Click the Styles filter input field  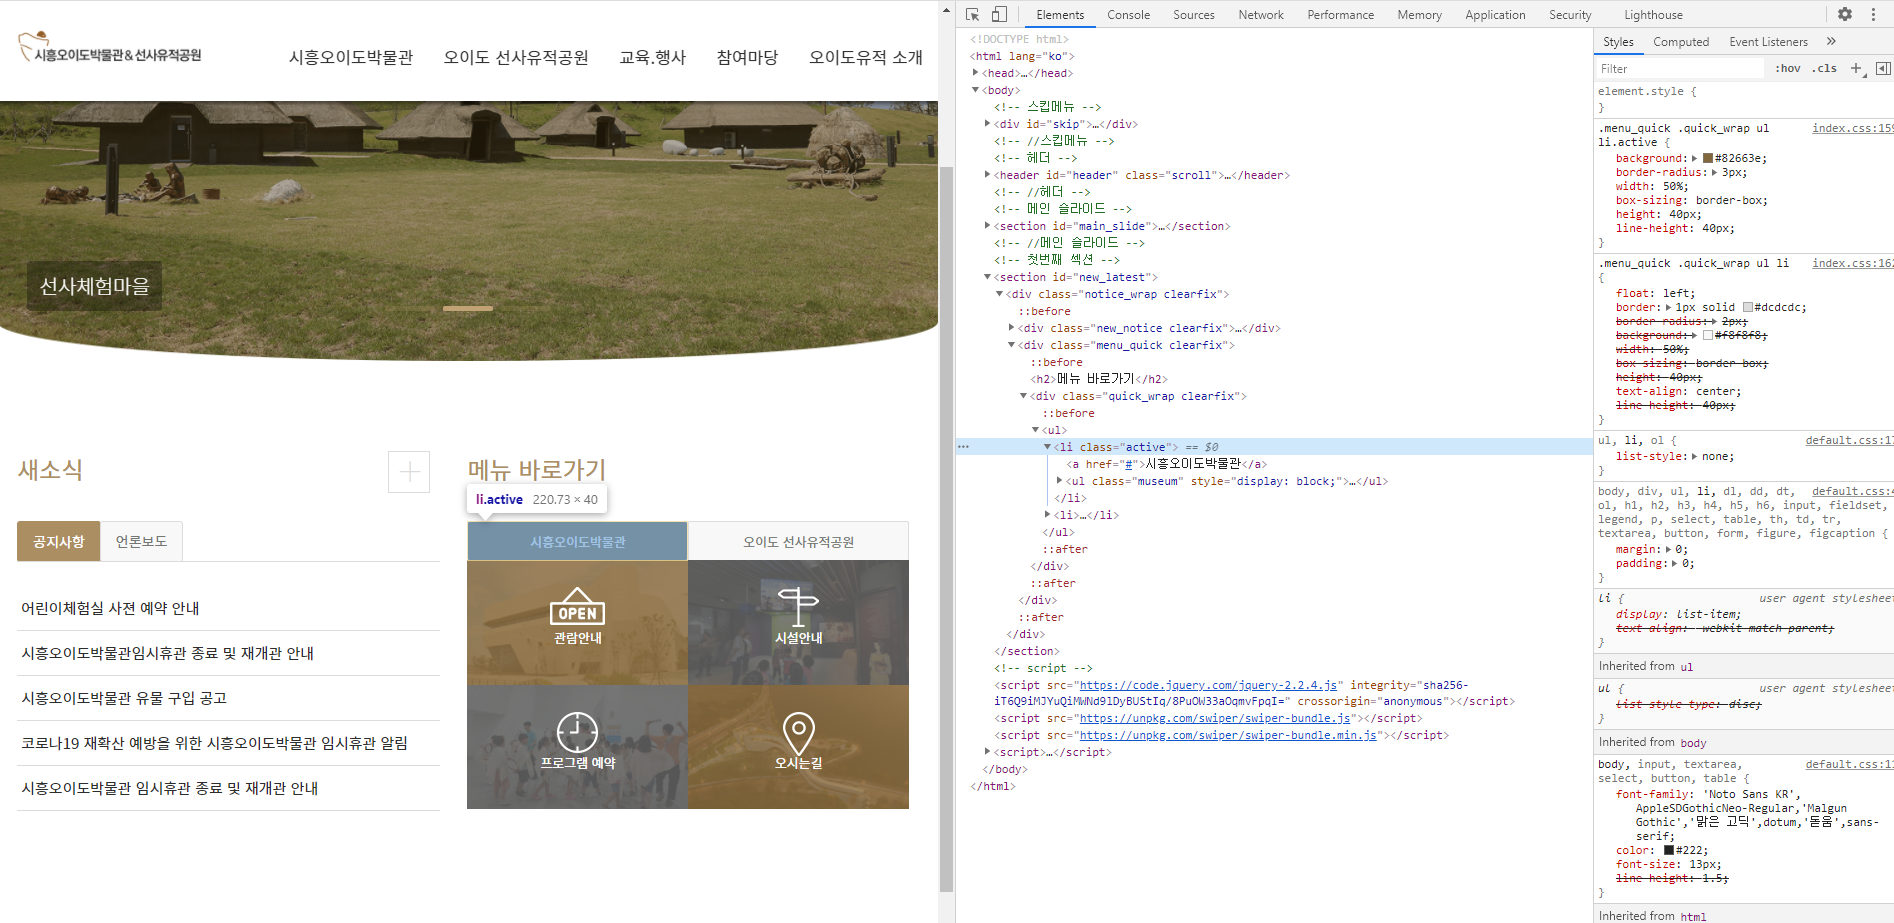1680,68
